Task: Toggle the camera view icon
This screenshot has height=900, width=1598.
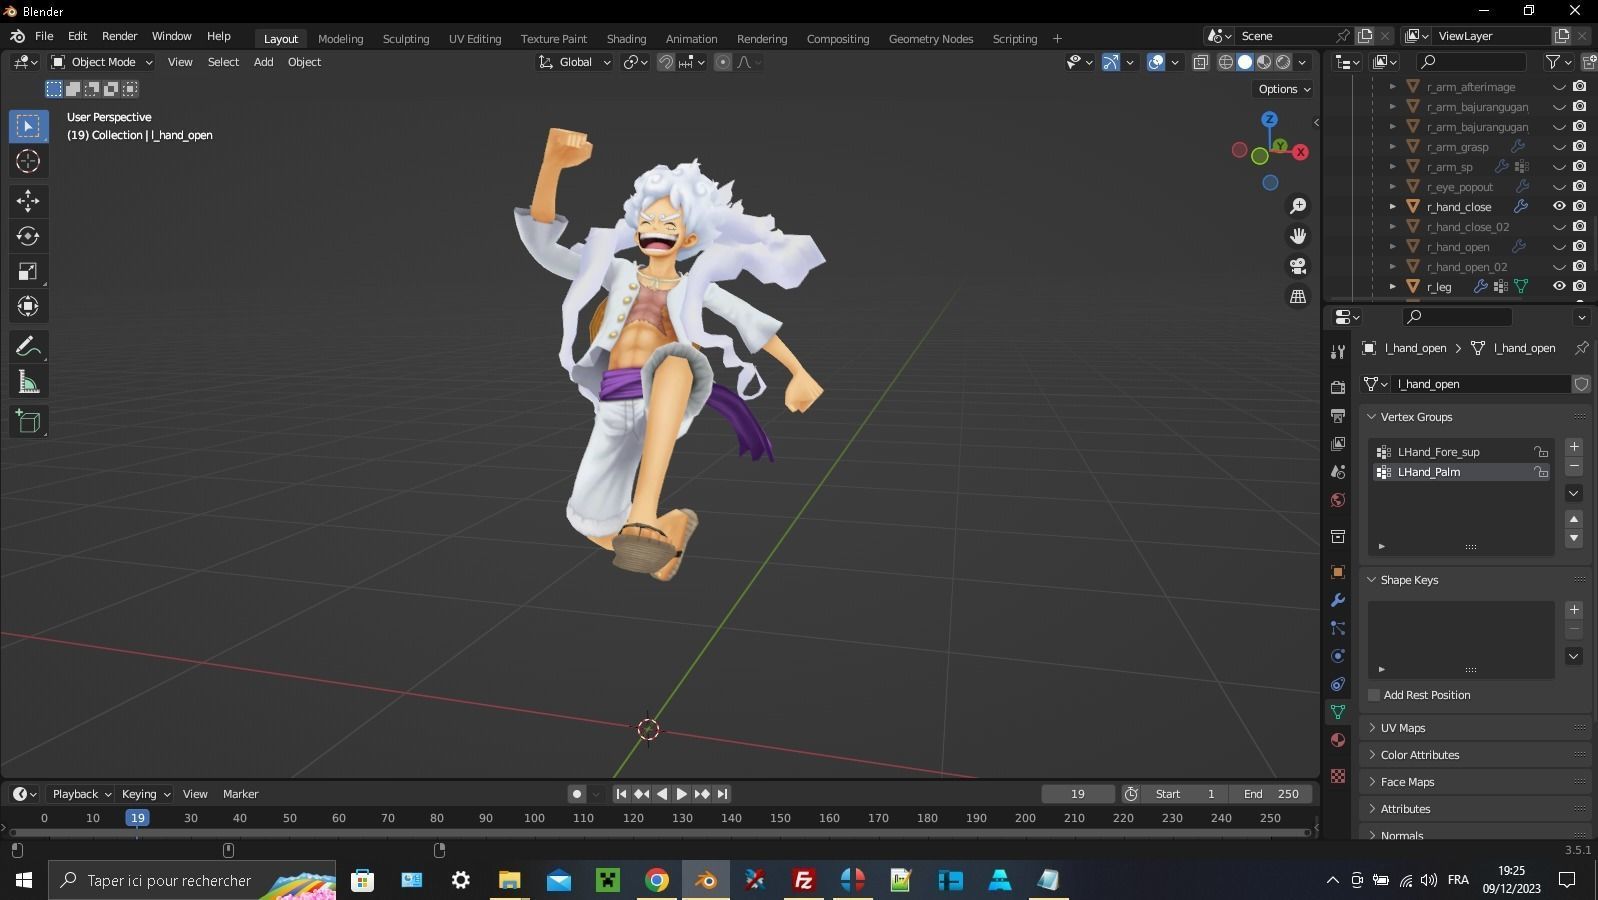Action: click(x=1298, y=266)
